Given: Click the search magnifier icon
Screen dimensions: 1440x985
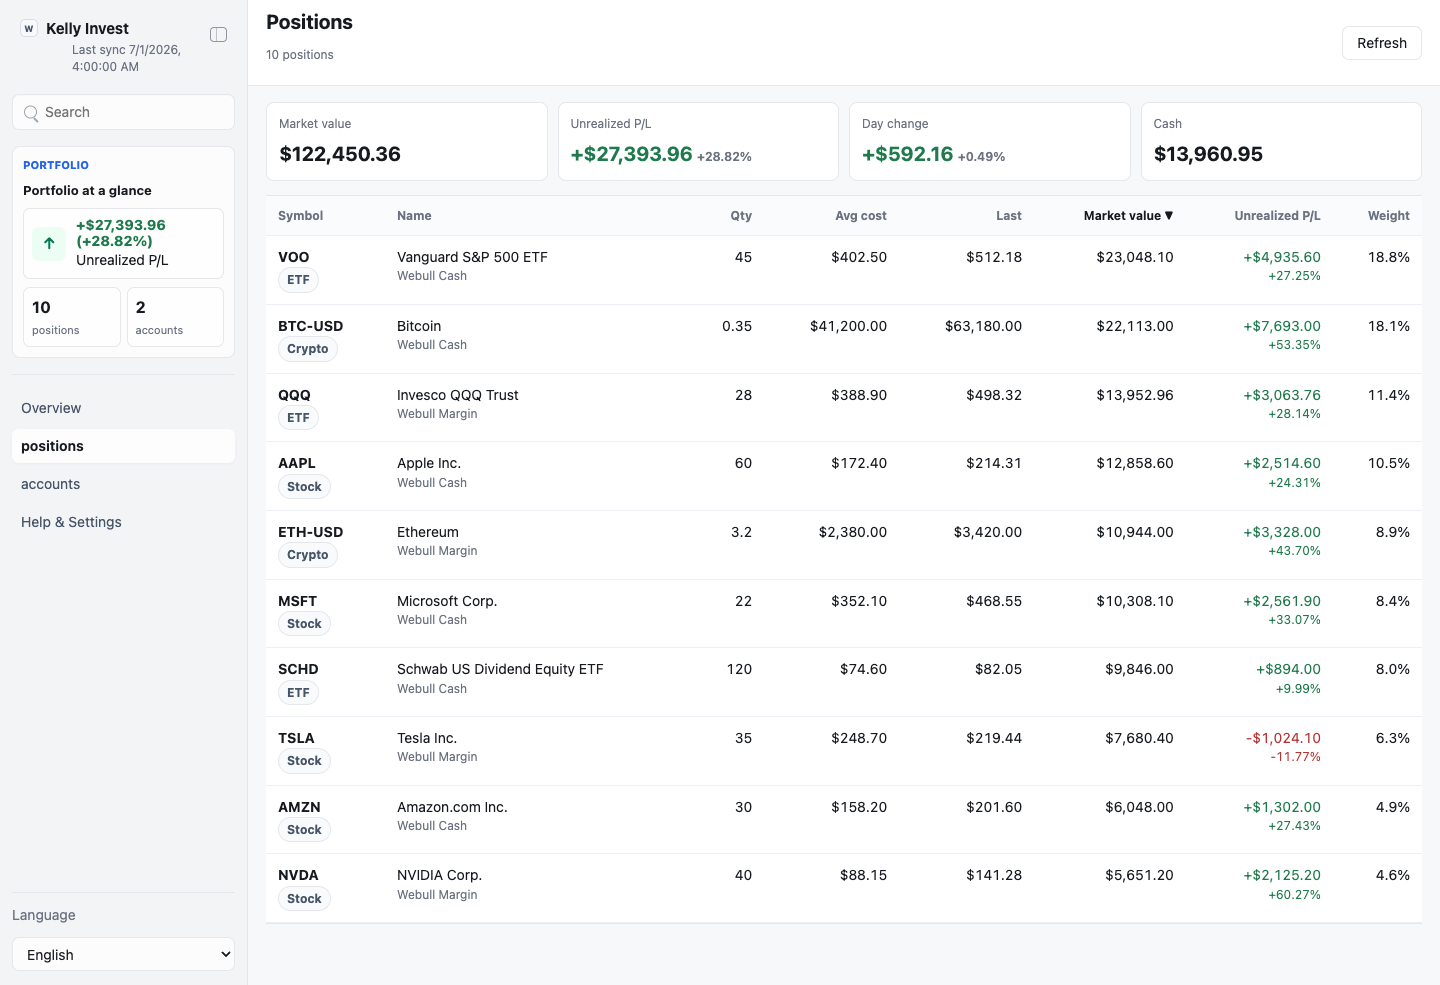Looking at the screenshot, I should coord(32,113).
